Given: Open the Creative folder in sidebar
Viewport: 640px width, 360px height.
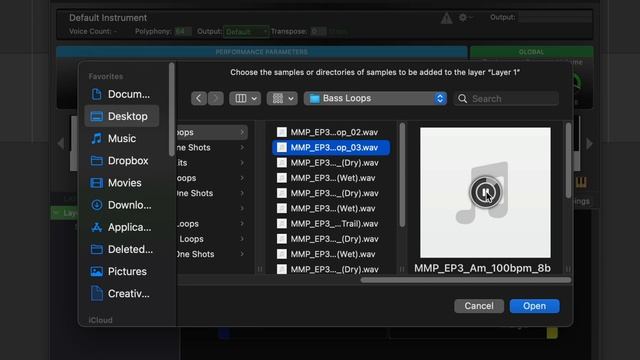Looking at the screenshot, I should click(x=121, y=293).
